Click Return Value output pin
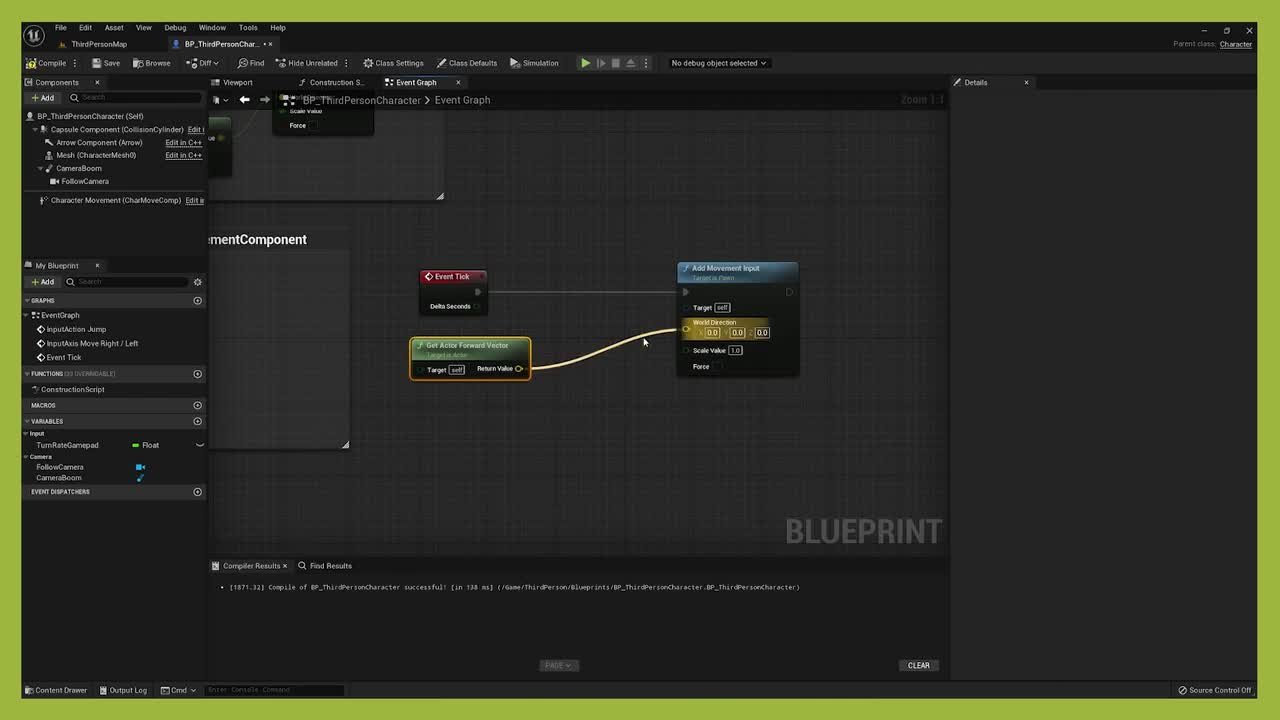 pos(519,368)
